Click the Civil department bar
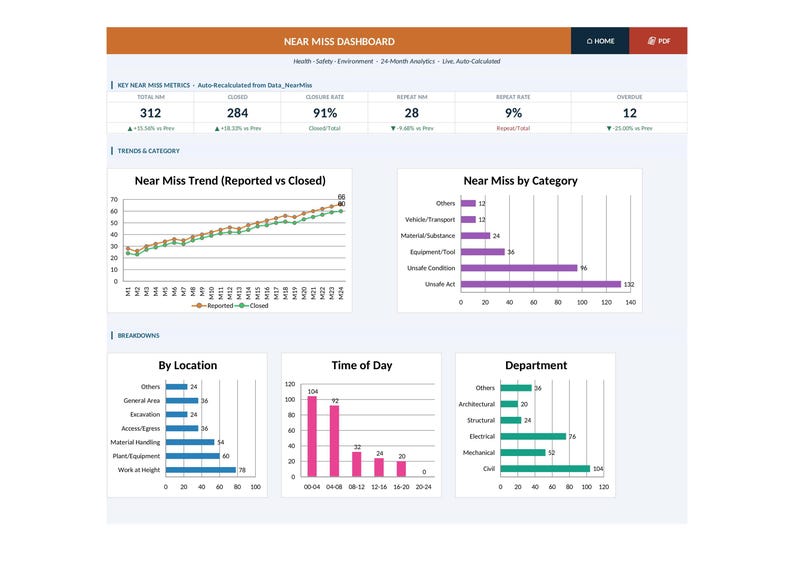Image resolution: width=794 pixels, height=562 pixels. [545, 469]
